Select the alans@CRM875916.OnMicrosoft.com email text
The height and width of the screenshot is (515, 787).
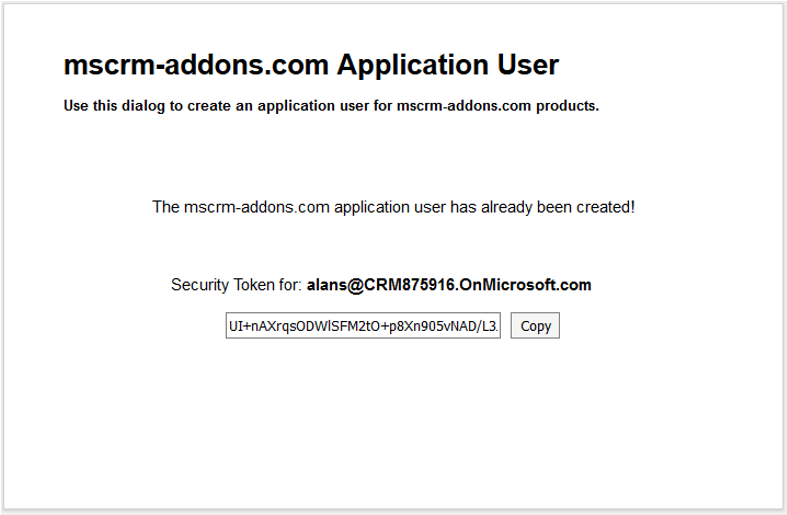449,285
